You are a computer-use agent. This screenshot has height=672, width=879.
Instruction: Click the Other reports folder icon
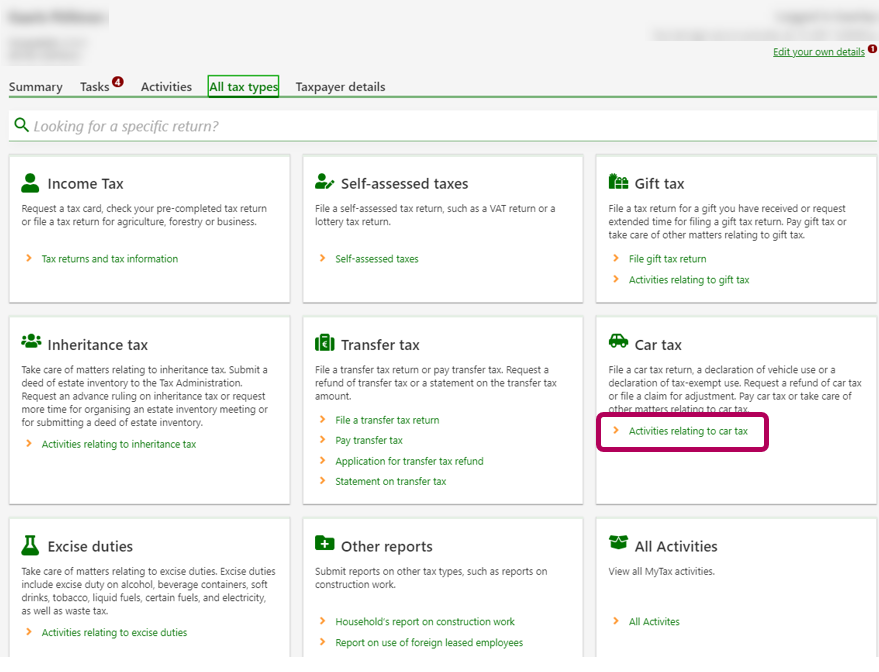pos(324,544)
